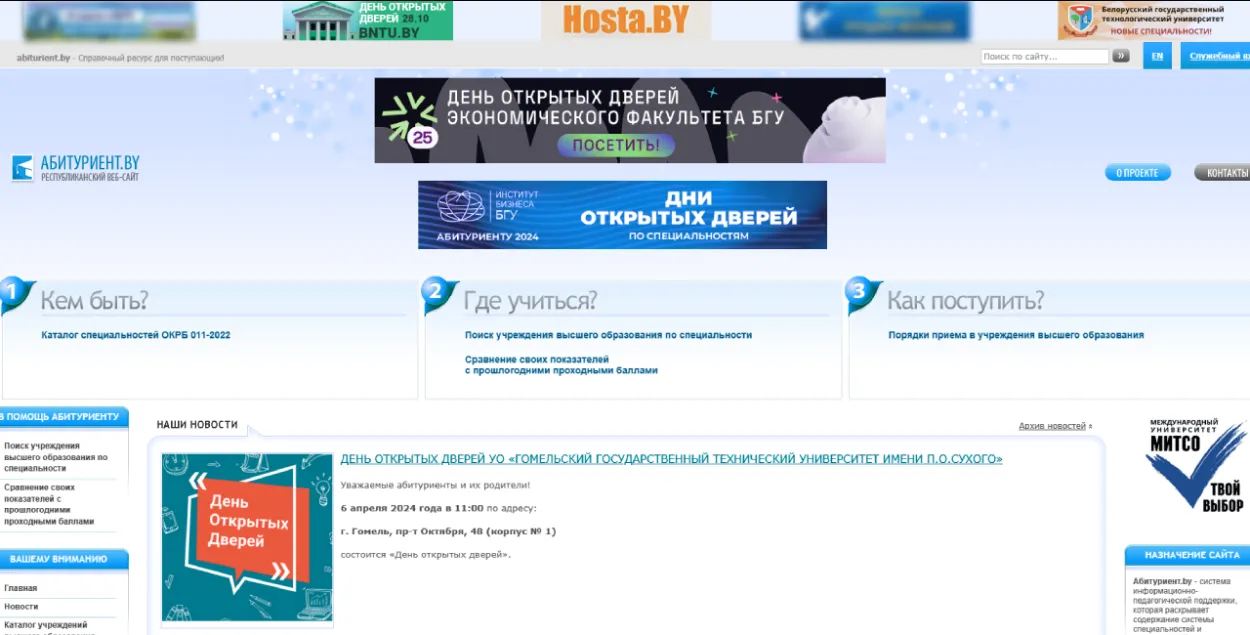Click the number 1 badge by Кем быть?
Image resolution: width=1250 pixels, height=635 pixels.
17,295
